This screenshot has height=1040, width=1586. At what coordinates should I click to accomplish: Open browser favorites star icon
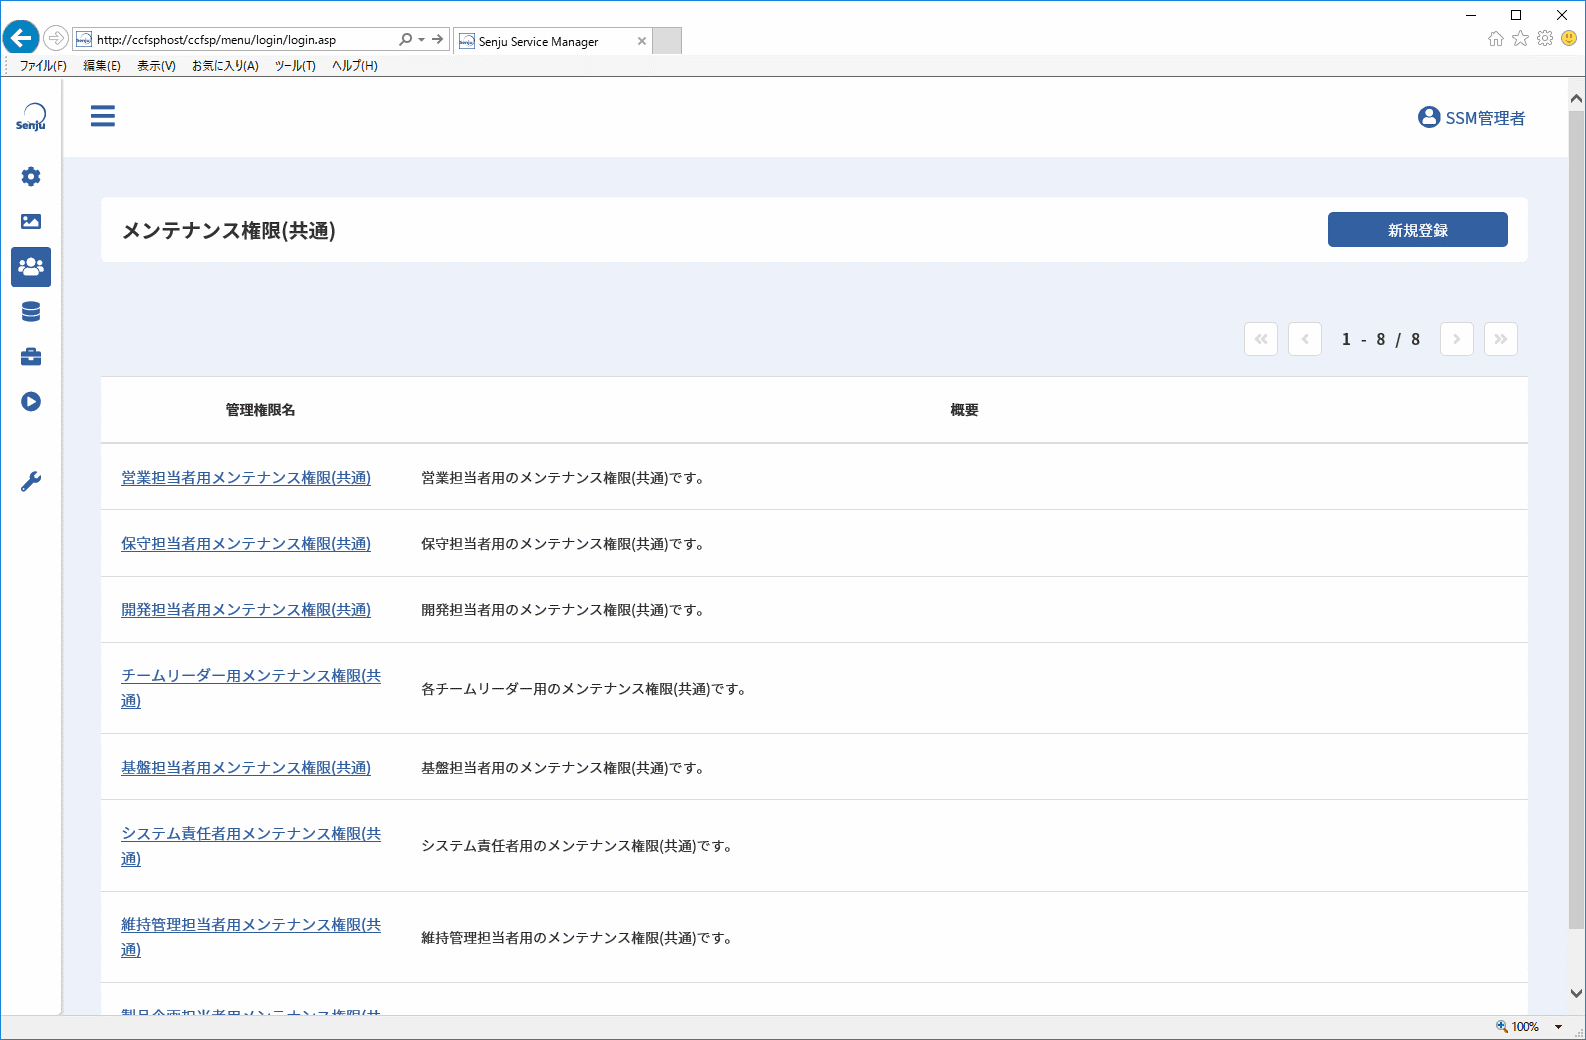[1521, 39]
